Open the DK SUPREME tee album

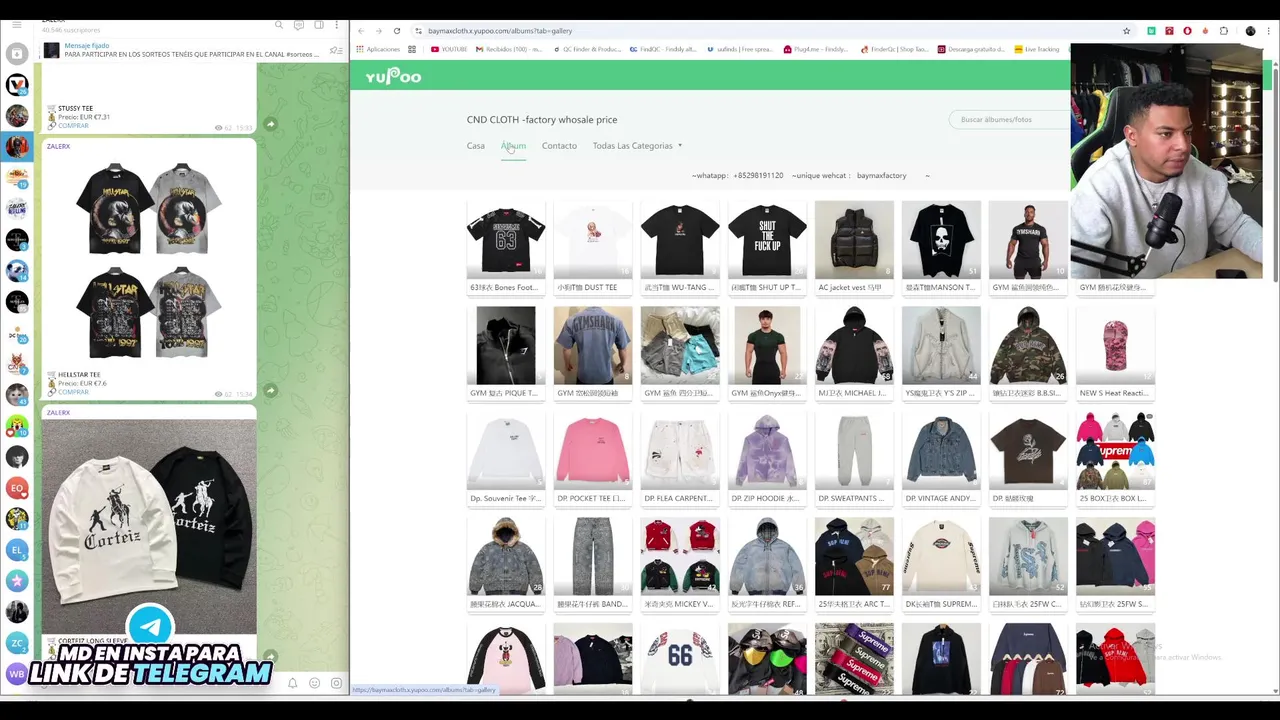941,564
